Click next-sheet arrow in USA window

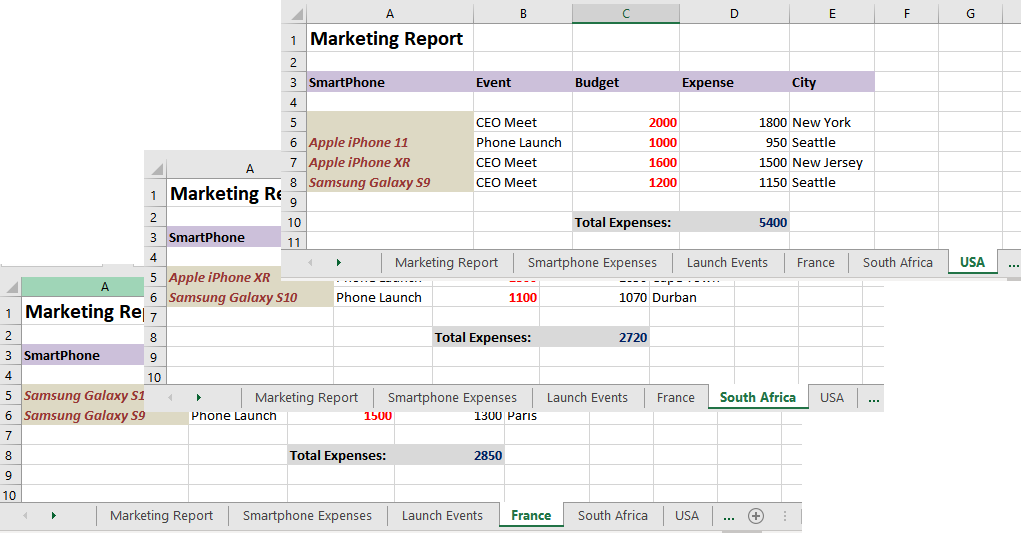[x=339, y=262]
